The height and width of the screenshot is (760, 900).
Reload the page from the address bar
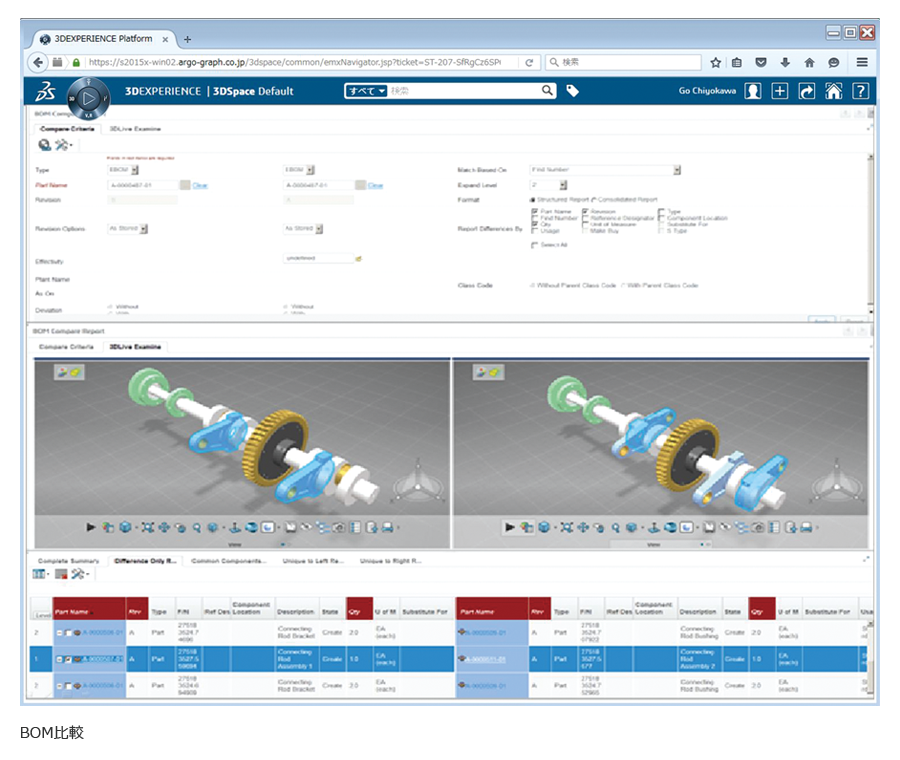pos(529,63)
